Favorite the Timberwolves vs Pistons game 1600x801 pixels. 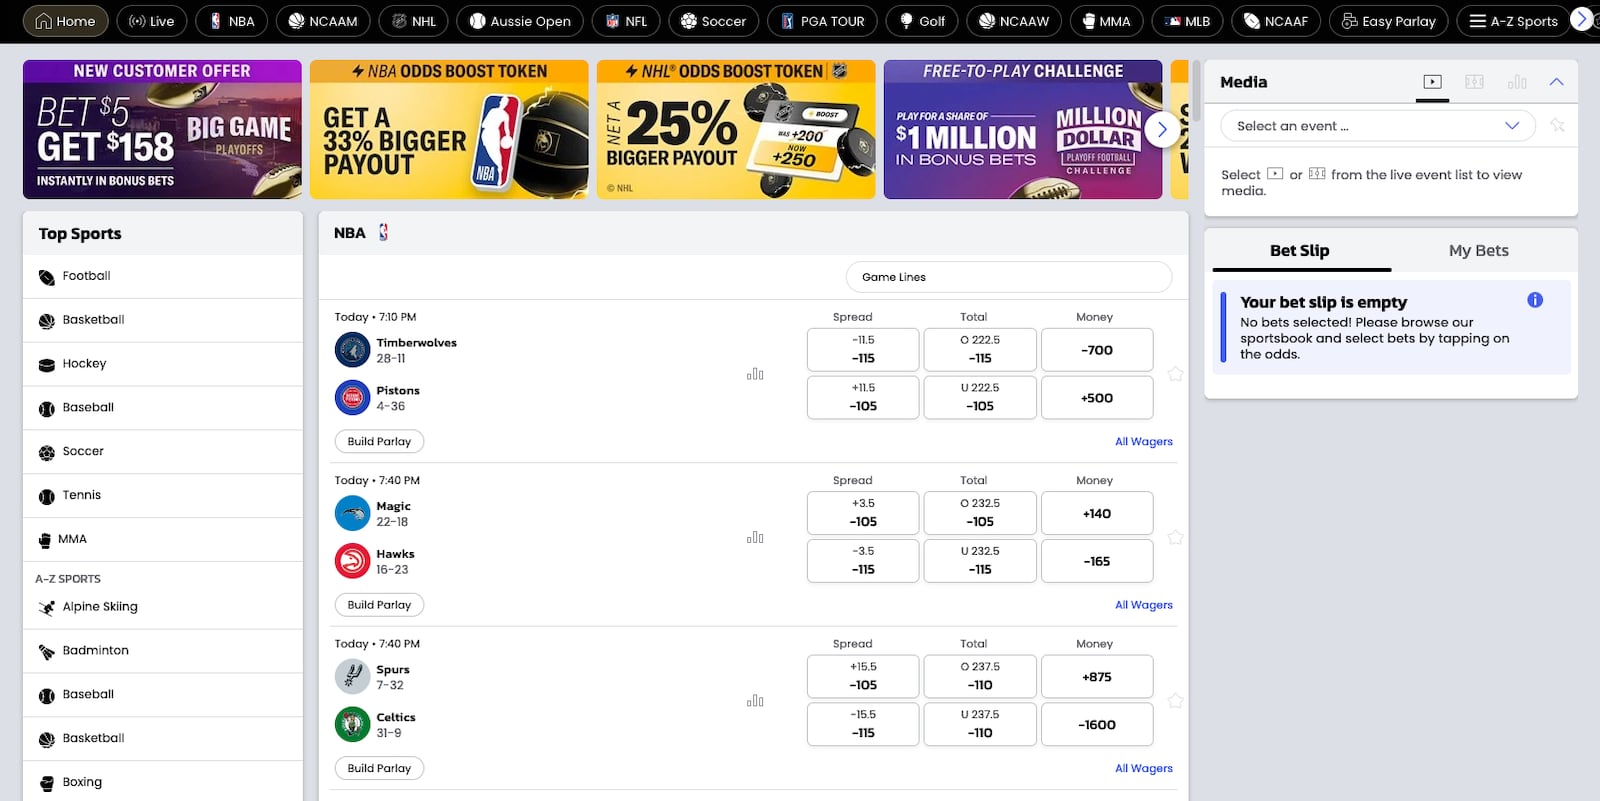(1175, 374)
